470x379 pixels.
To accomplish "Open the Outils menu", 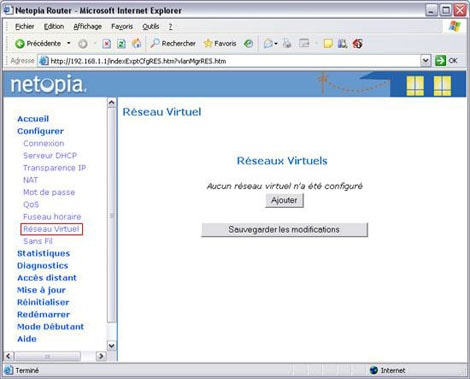I will 151,26.
